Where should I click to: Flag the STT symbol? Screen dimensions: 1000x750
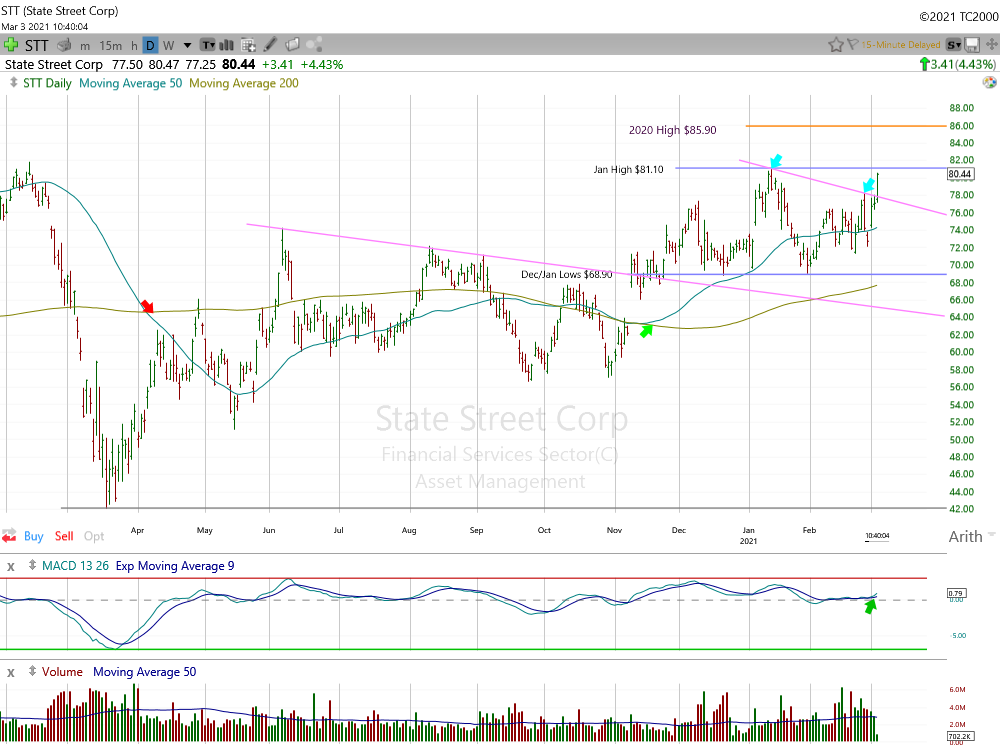[853, 45]
